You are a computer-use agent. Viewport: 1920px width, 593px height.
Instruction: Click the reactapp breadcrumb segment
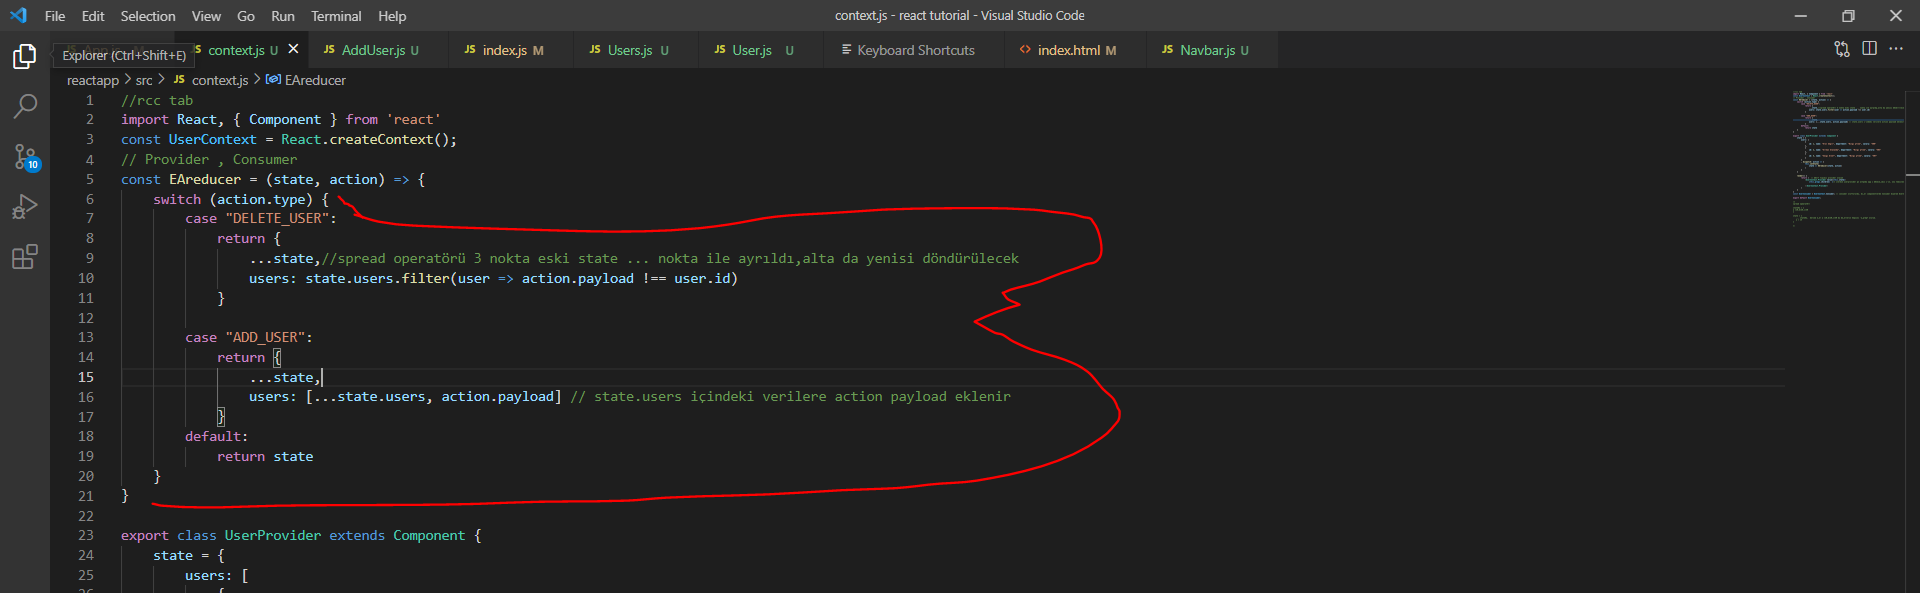(x=92, y=80)
